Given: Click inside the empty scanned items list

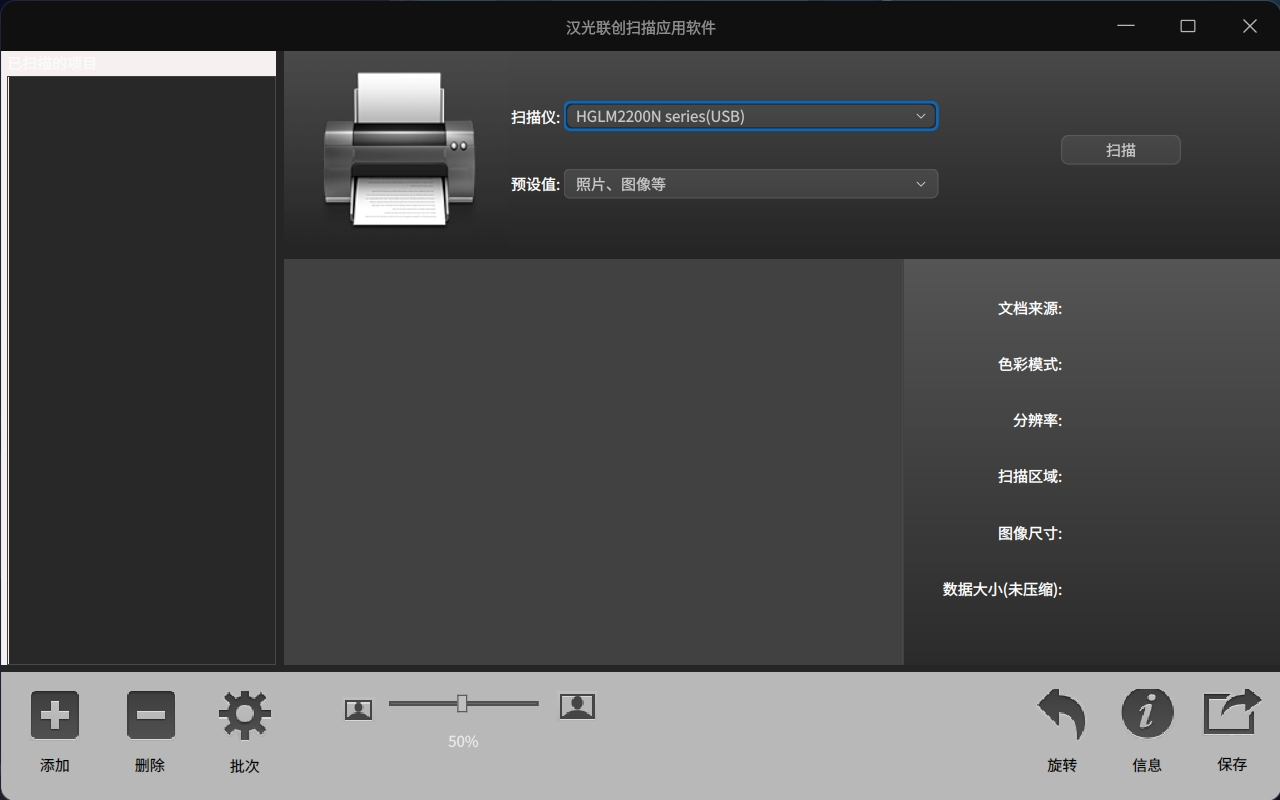Looking at the screenshot, I should 141,370.
